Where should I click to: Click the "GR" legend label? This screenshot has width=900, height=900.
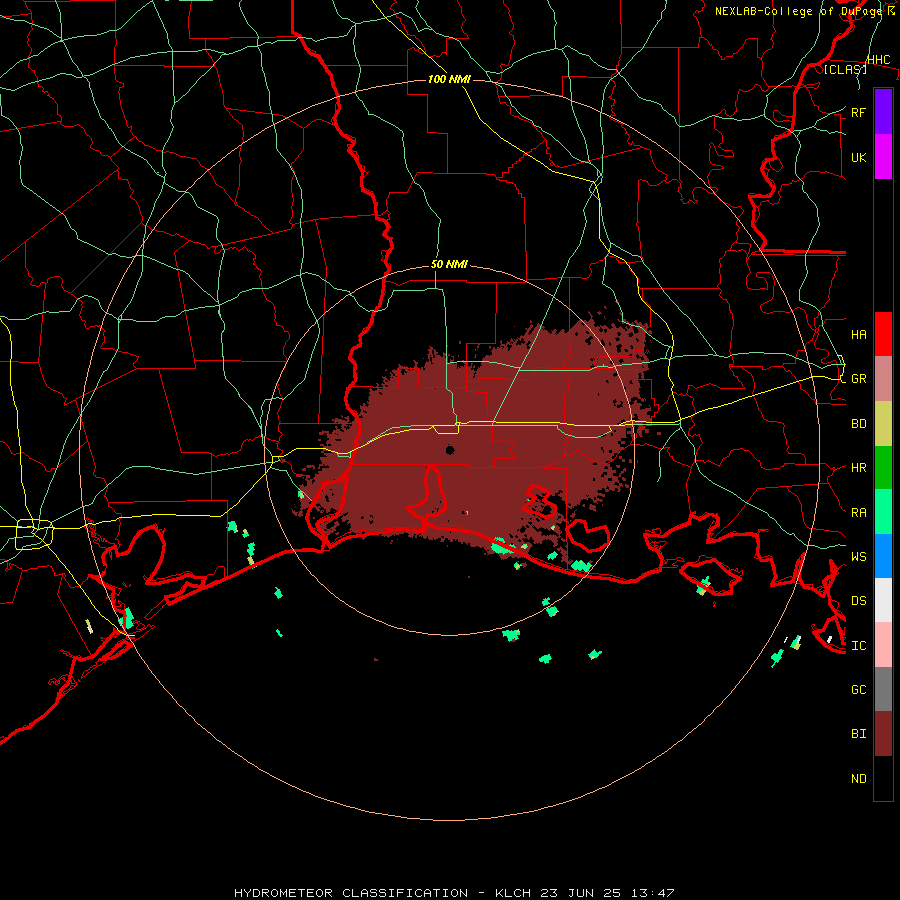(x=858, y=379)
